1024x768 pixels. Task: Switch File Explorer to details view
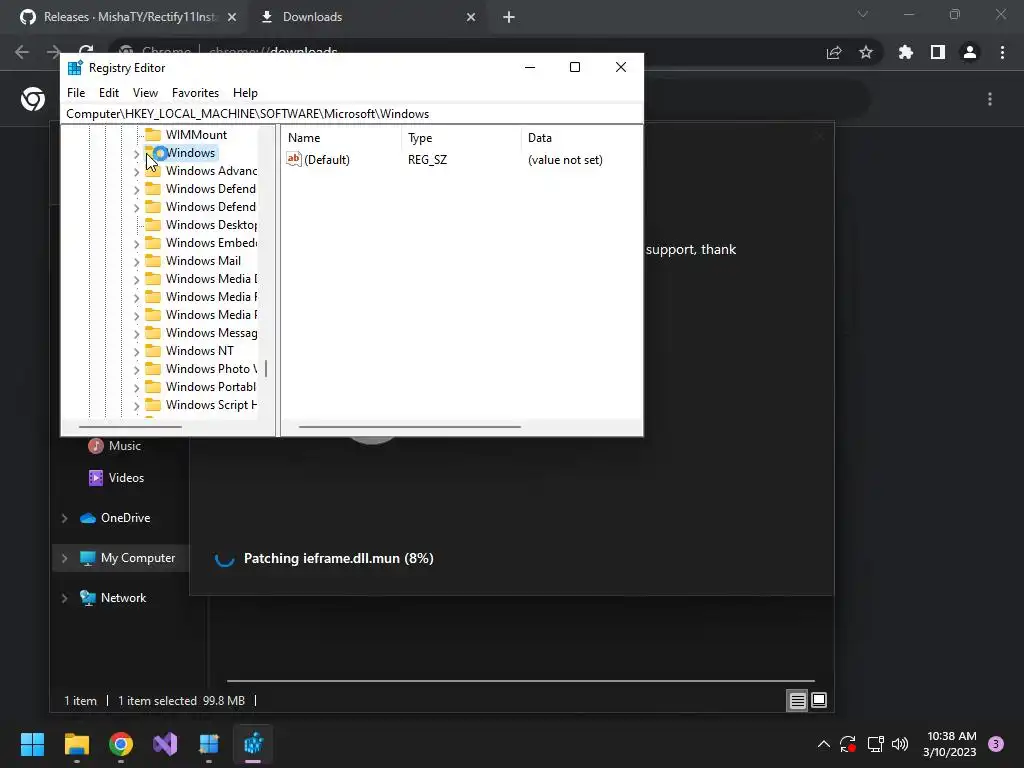click(x=797, y=701)
